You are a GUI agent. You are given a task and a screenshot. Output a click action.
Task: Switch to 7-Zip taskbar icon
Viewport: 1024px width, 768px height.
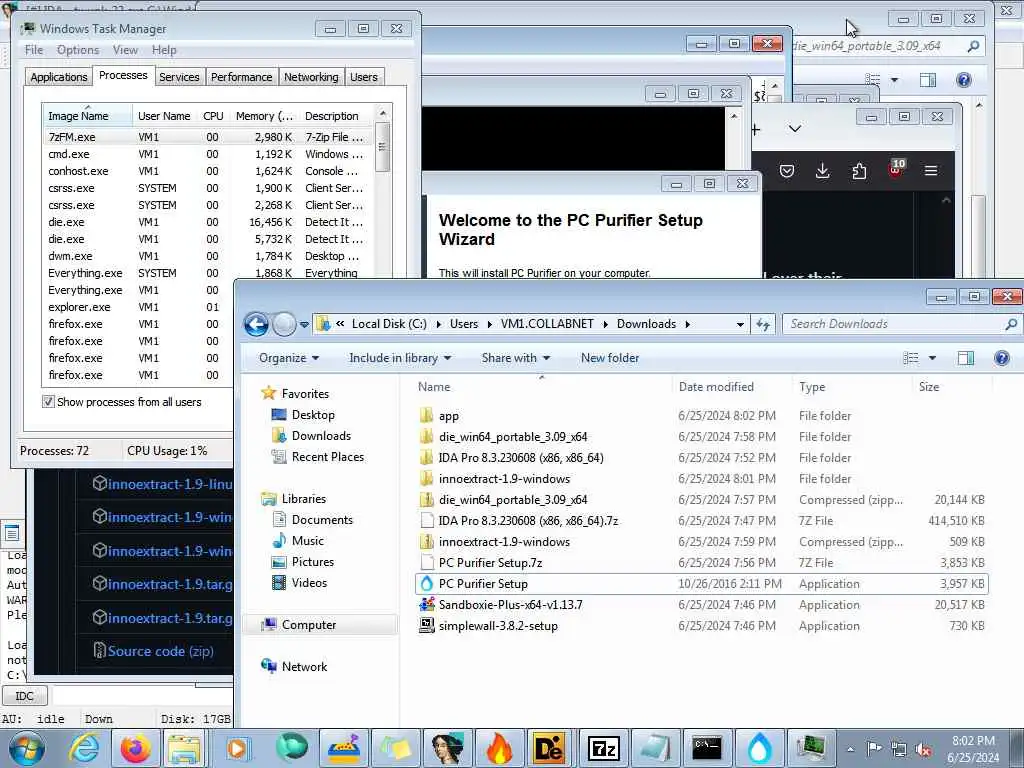tap(603, 748)
